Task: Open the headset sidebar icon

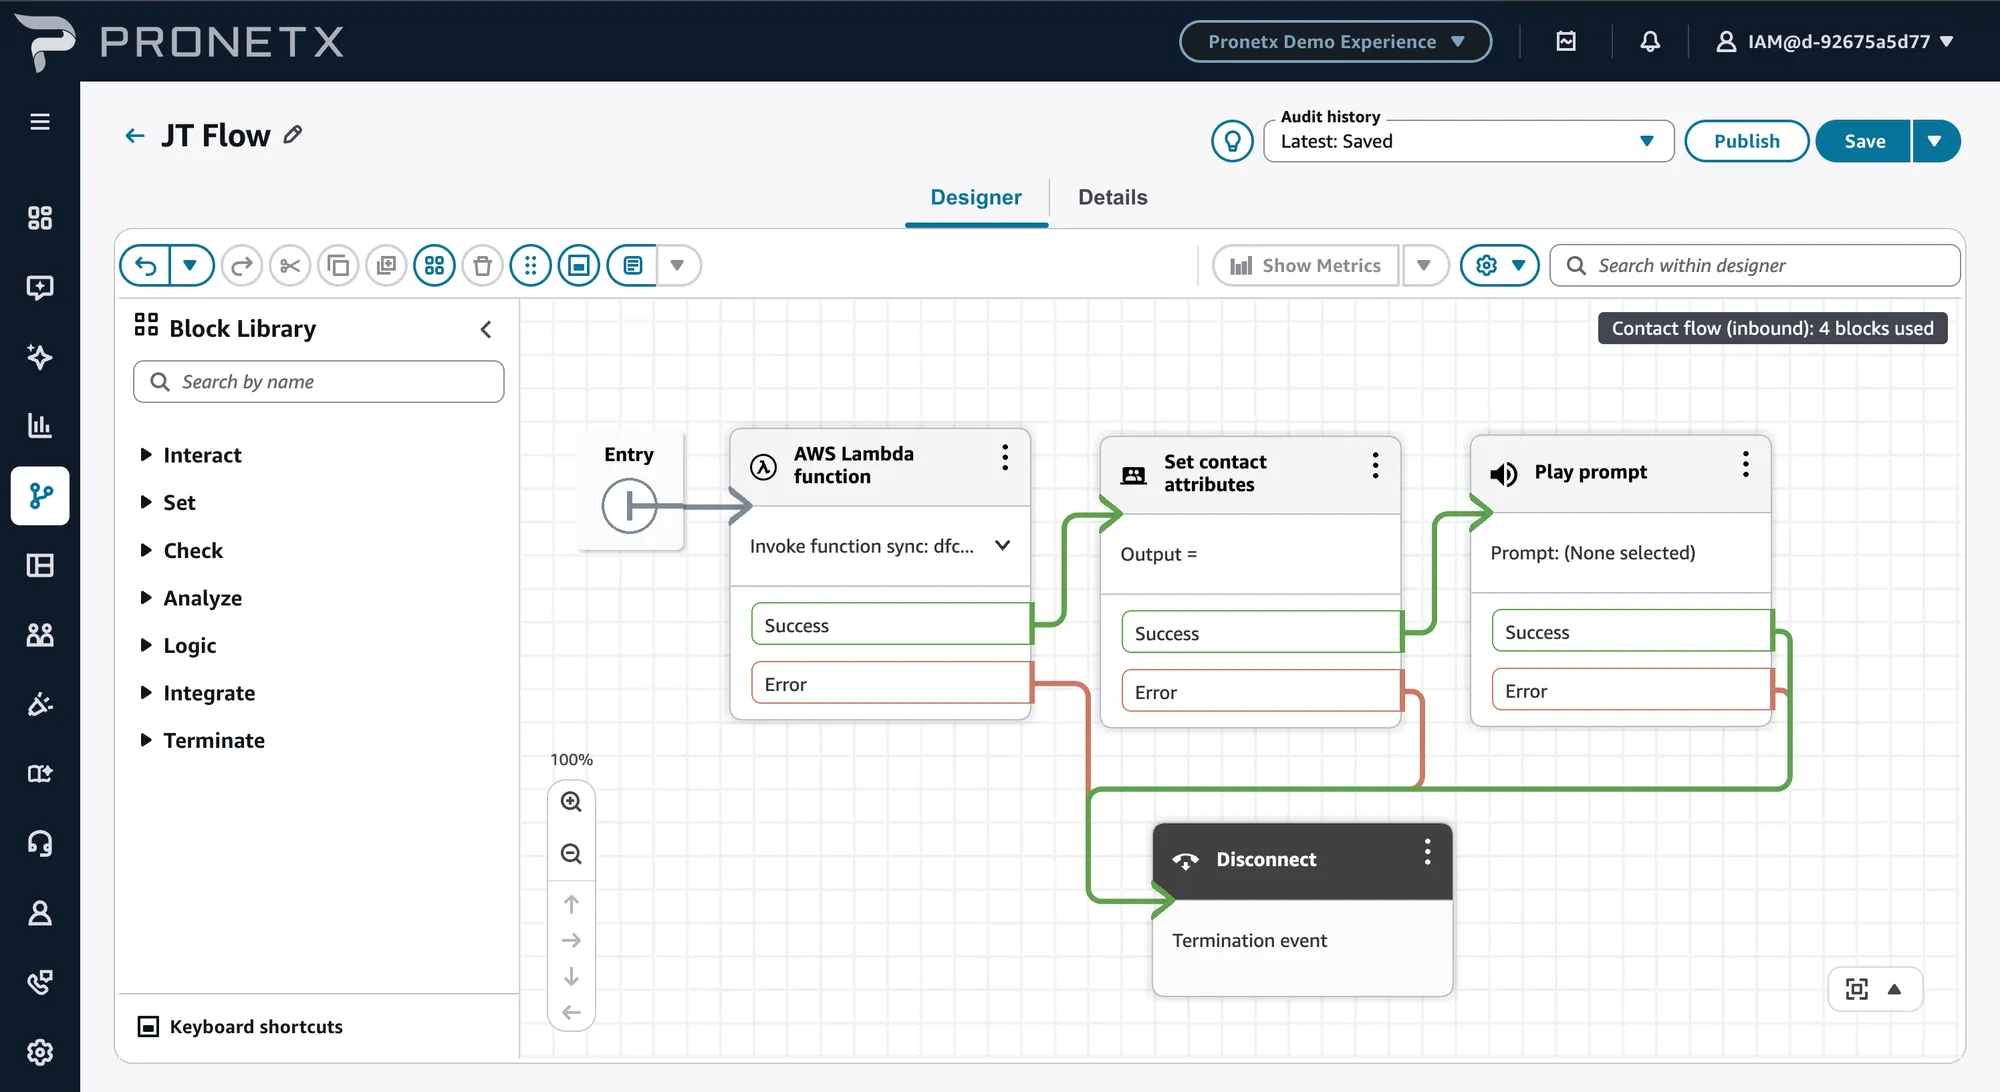Action: (40, 844)
